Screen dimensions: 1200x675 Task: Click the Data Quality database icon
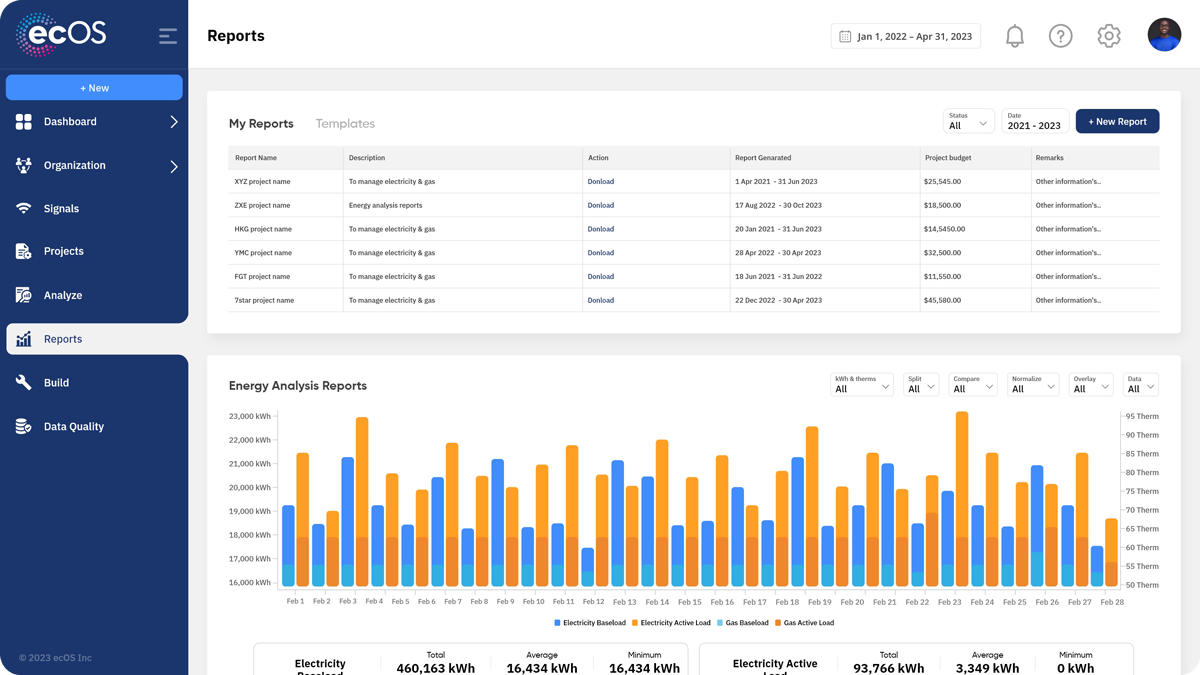(x=24, y=426)
